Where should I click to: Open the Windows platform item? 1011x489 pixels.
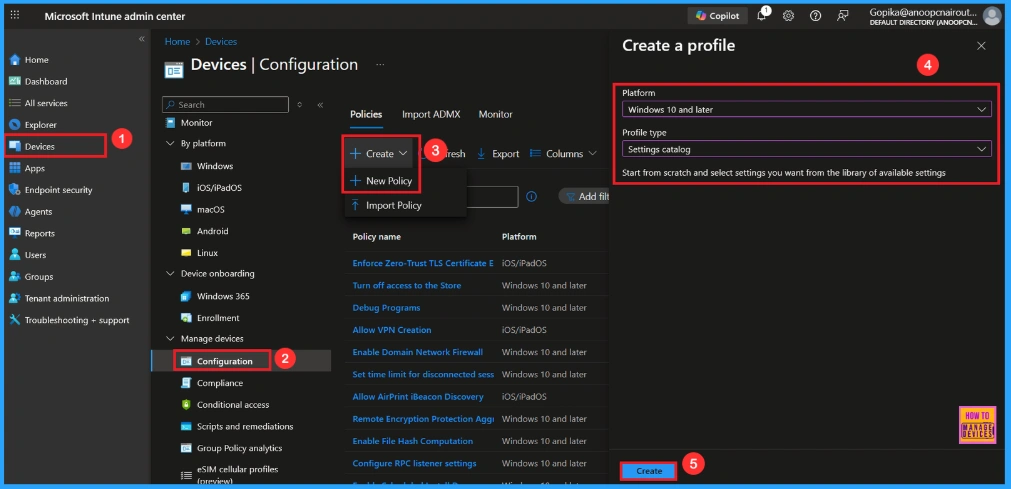point(215,166)
